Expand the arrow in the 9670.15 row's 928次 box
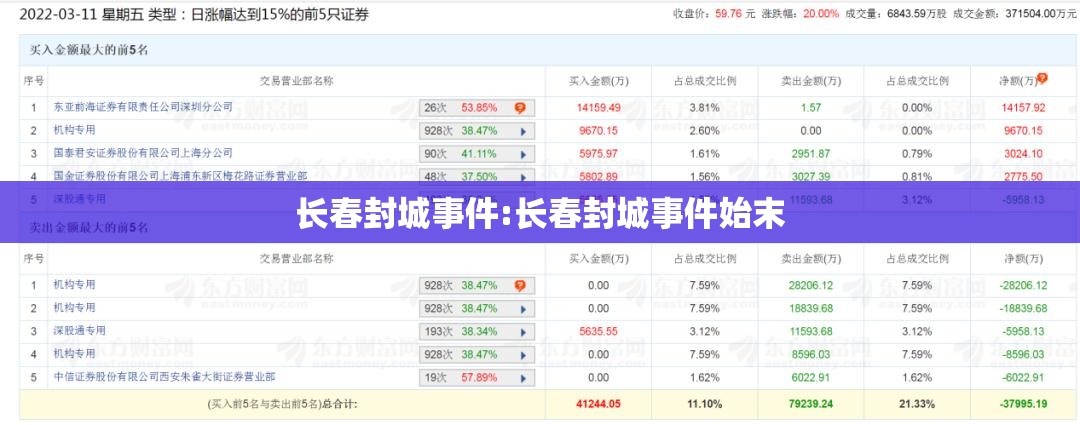 click(x=523, y=131)
